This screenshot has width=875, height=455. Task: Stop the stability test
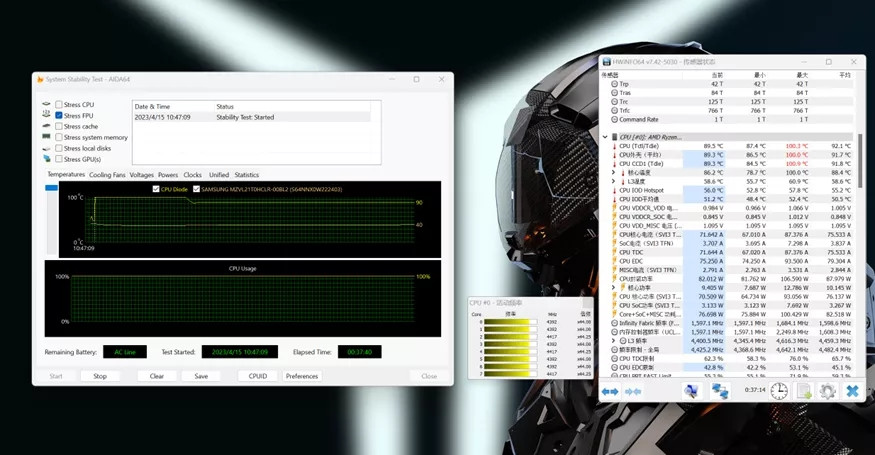[100, 376]
